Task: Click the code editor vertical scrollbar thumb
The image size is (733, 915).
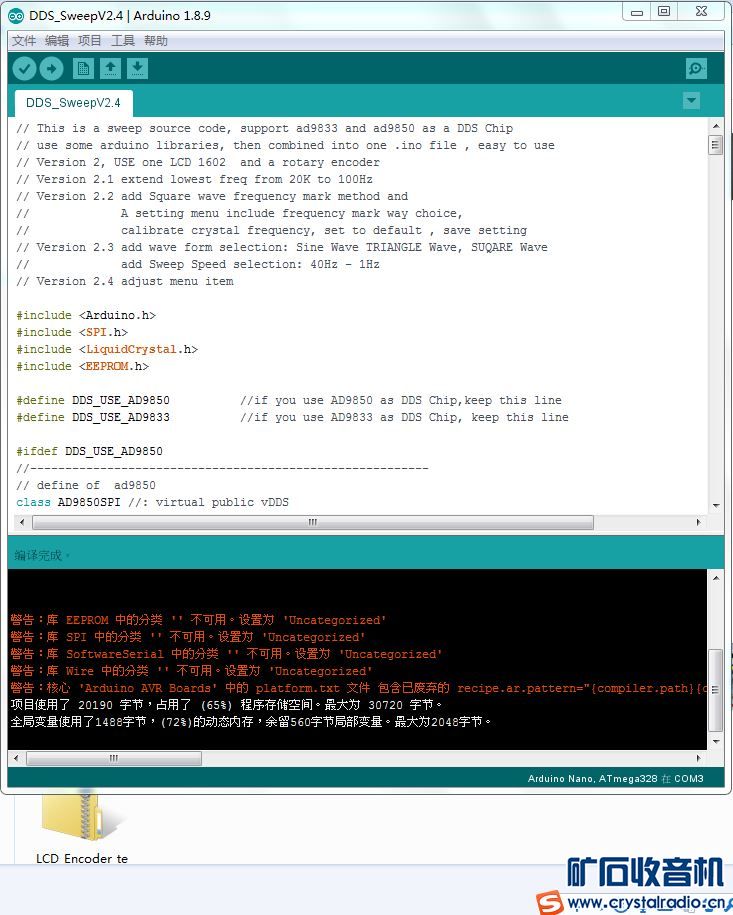Action: (715, 145)
